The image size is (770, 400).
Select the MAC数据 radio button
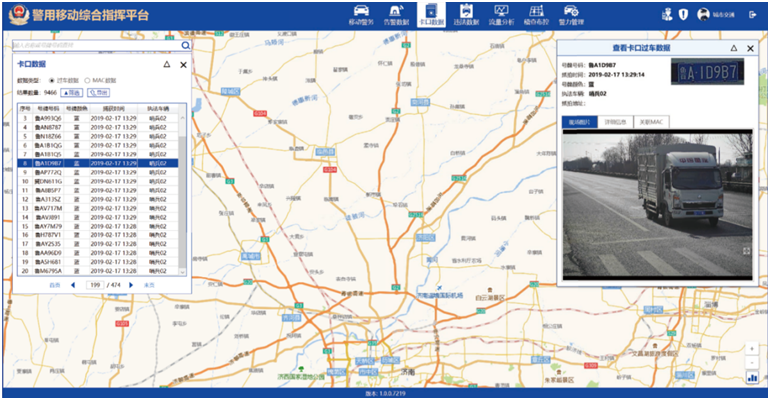(87, 80)
